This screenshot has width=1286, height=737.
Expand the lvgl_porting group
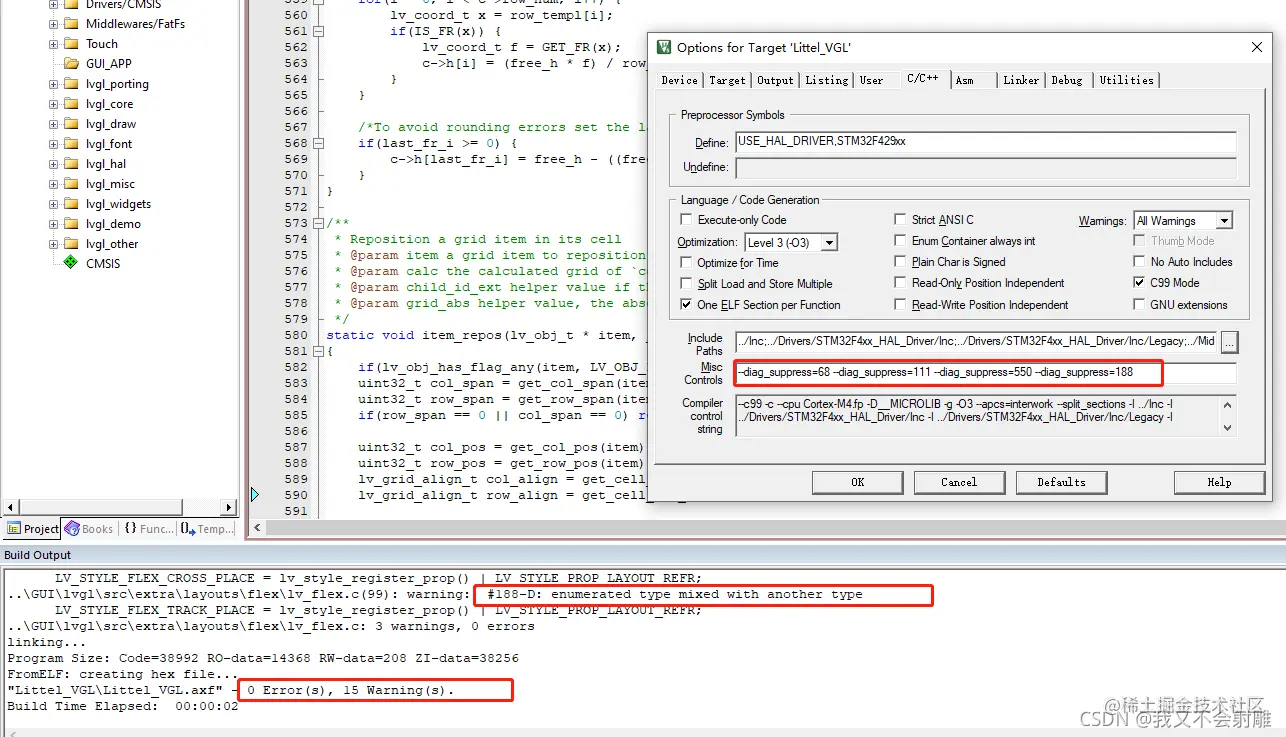pos(53,84)
